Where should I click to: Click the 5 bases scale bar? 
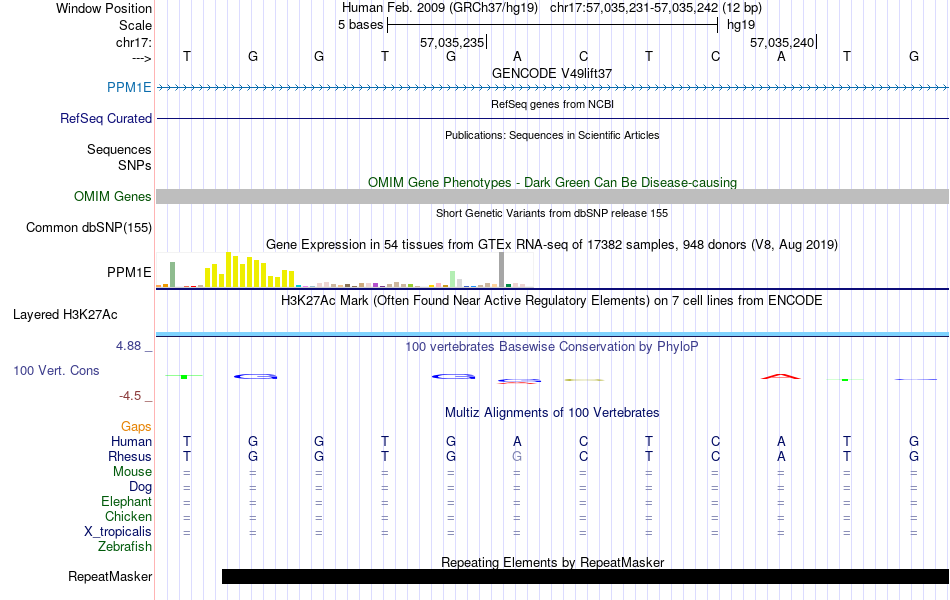click(553, 25)
